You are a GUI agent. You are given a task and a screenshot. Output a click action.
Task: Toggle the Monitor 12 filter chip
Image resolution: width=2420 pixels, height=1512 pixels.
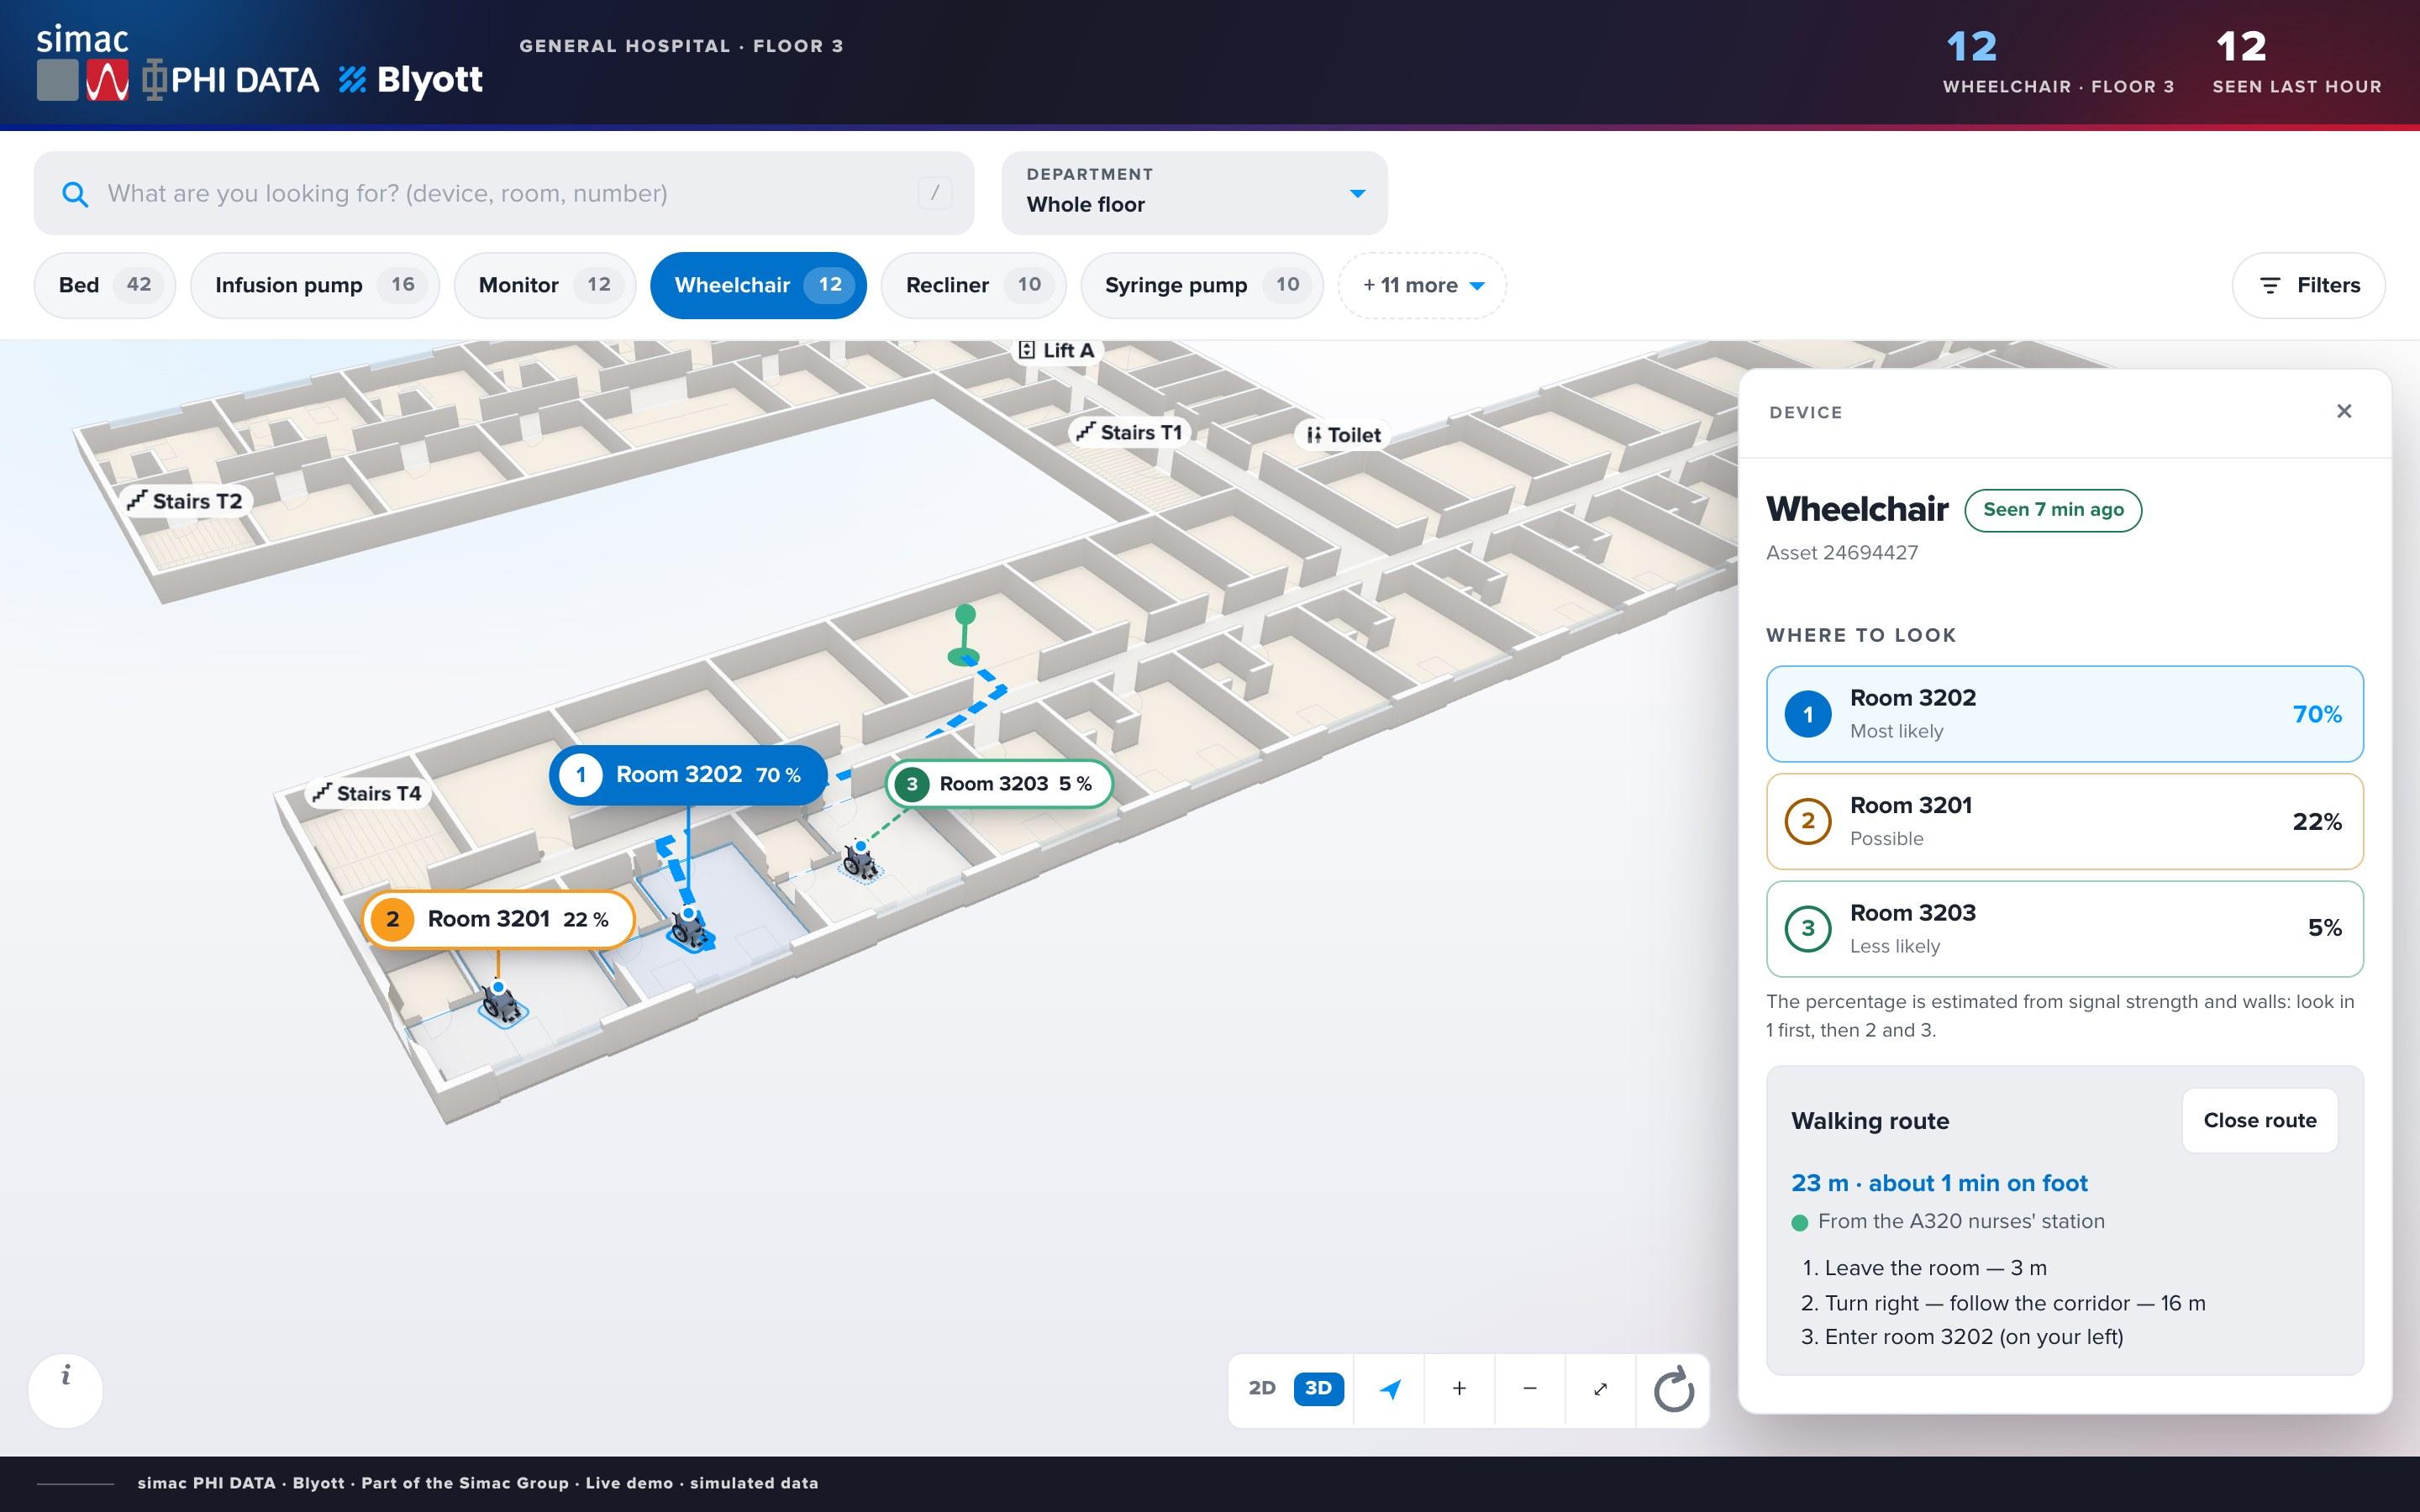pos(545,285)
